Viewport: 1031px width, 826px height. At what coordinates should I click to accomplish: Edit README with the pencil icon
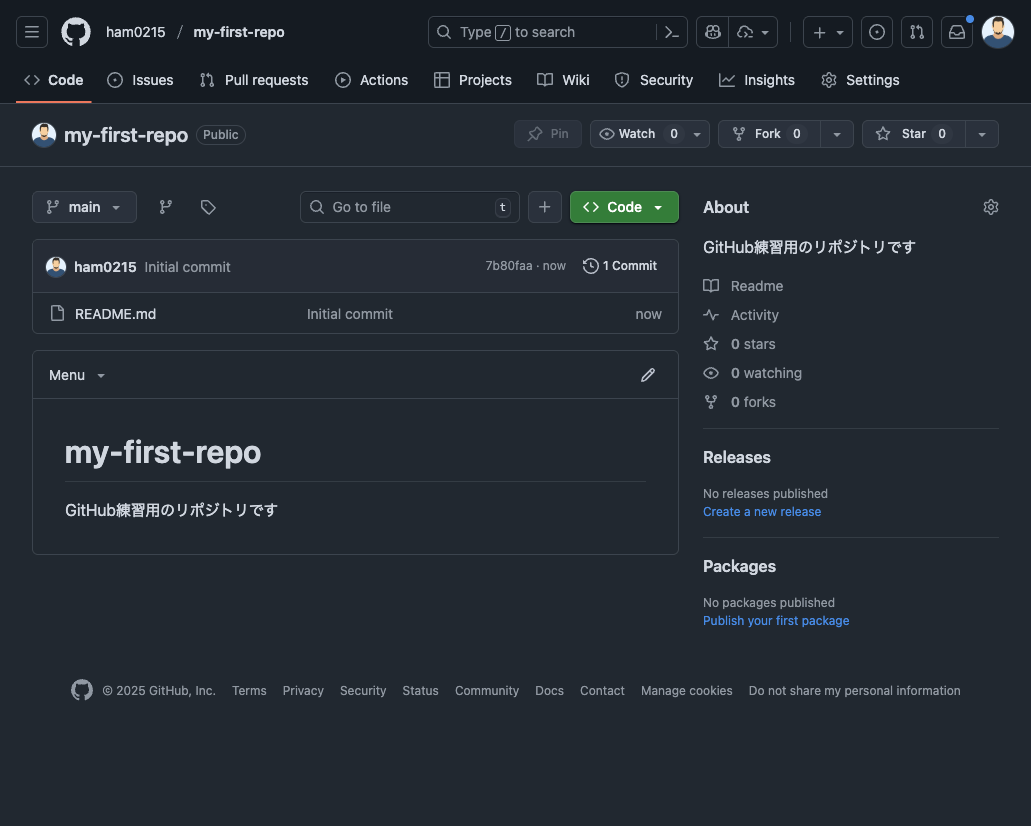(x=648, y=375)
